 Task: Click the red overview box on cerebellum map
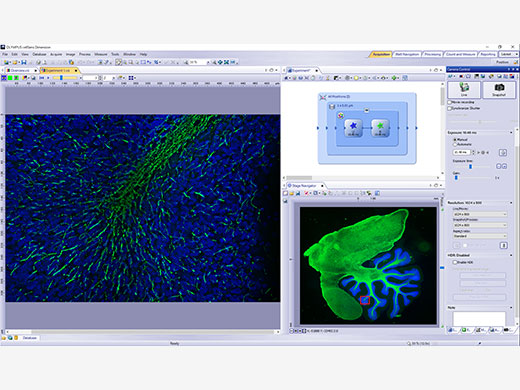point(365,300)
